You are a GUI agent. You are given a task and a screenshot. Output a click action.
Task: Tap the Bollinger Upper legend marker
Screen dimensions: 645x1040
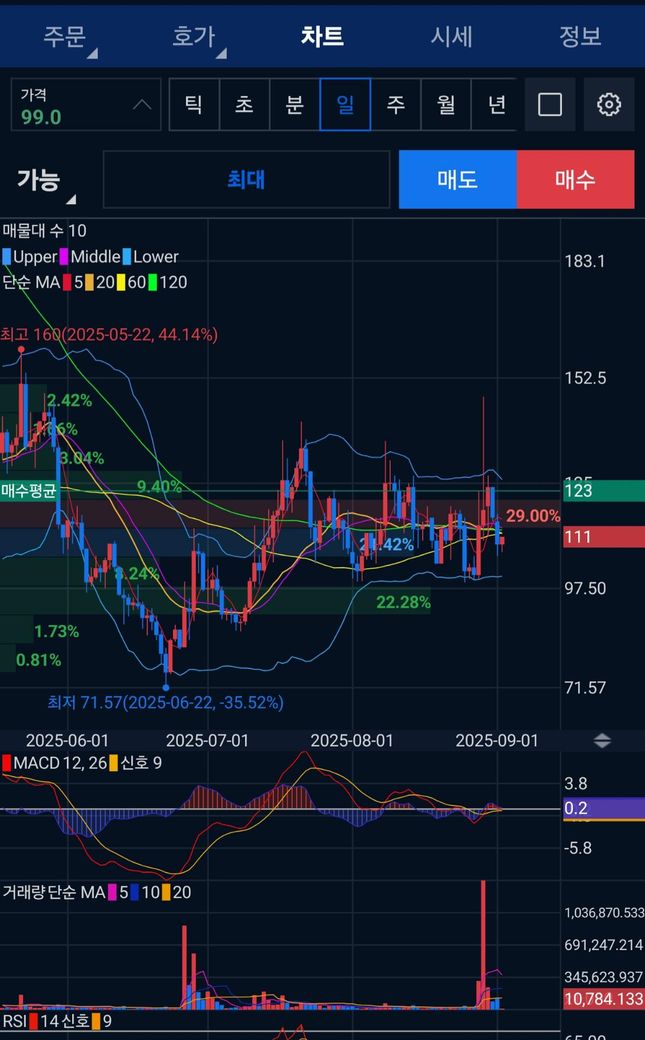(x=6, y=257)
